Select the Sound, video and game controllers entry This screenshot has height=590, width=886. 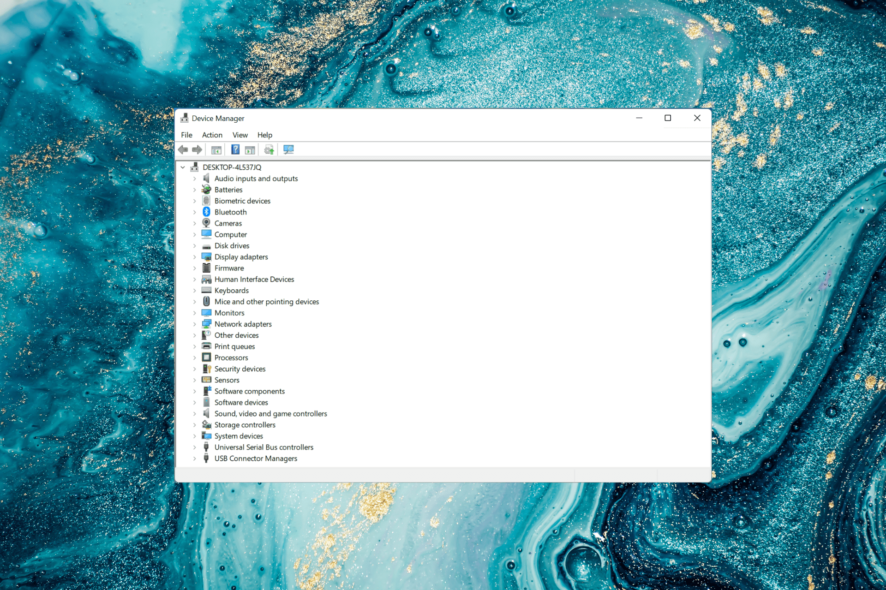coord(266,412)
